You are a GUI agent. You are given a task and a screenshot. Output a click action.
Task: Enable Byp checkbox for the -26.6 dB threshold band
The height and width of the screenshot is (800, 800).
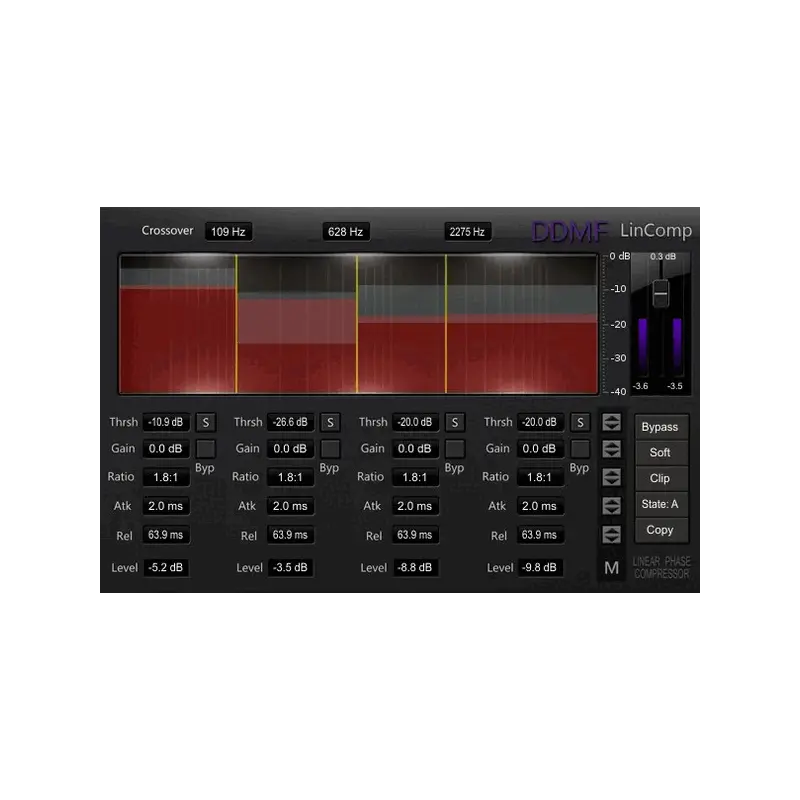click(x=330, y=449)
